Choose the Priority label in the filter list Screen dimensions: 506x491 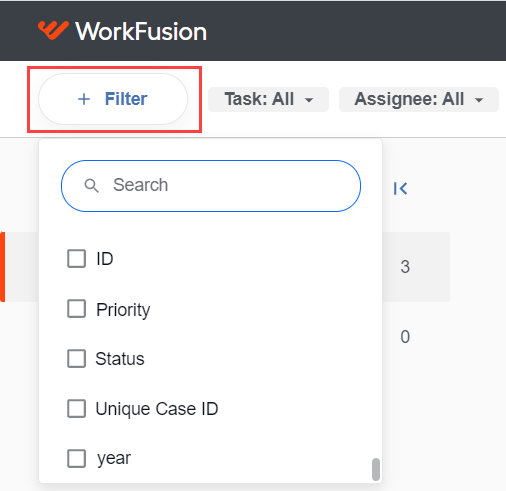coord(123,310)
